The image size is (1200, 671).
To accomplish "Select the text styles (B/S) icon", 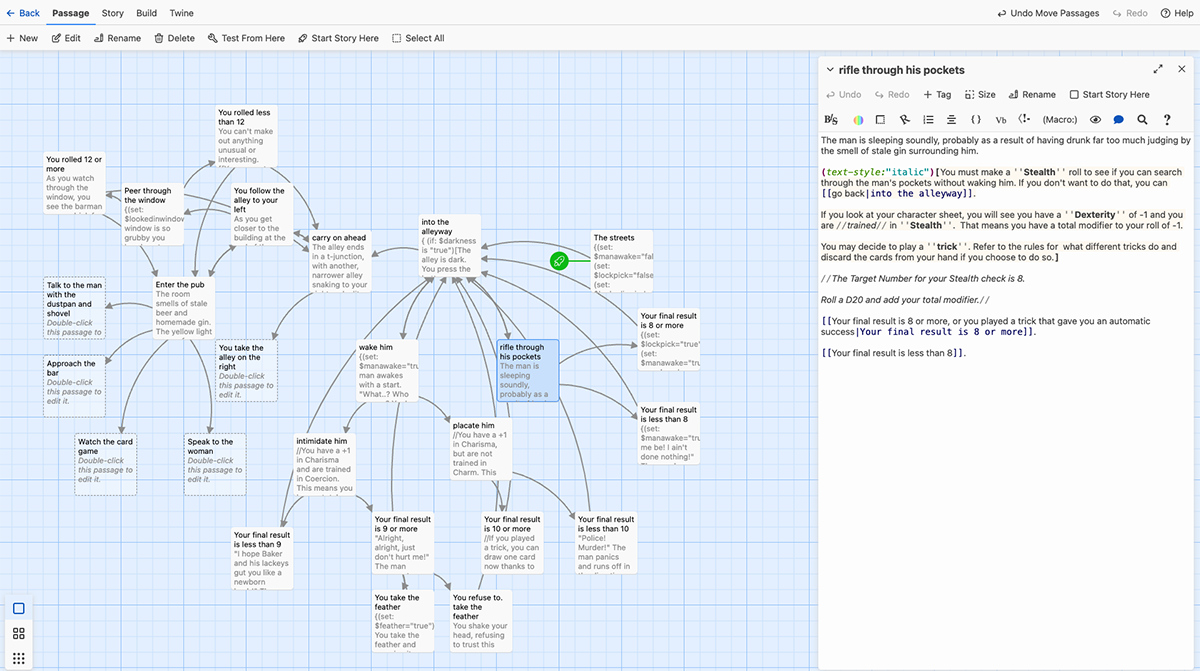I will click(831, 119).
